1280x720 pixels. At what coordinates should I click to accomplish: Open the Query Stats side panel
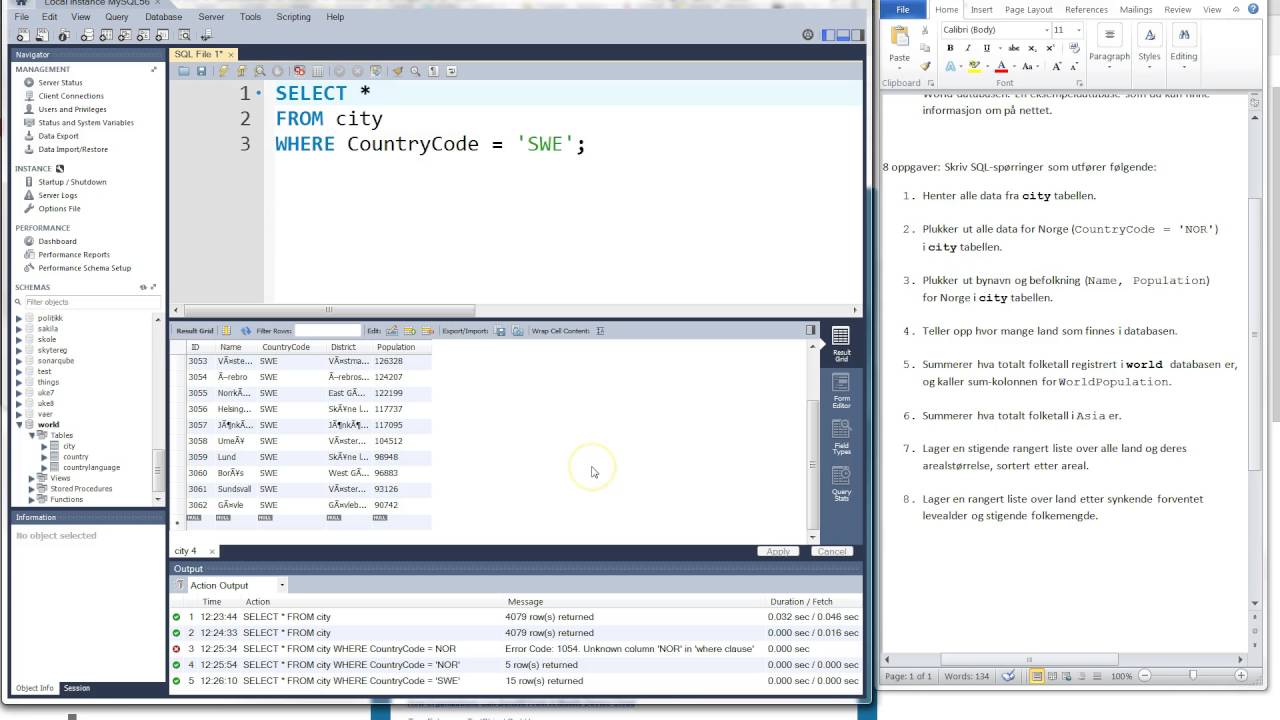(841, 482)
